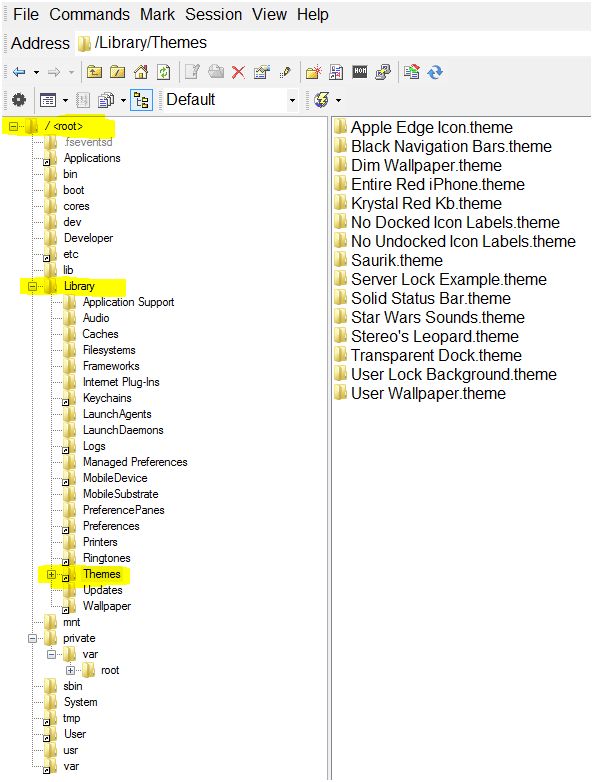The image size is (593, 782).
Task: Open the lightning globe dropdown arrow
Action: (338, 101)
